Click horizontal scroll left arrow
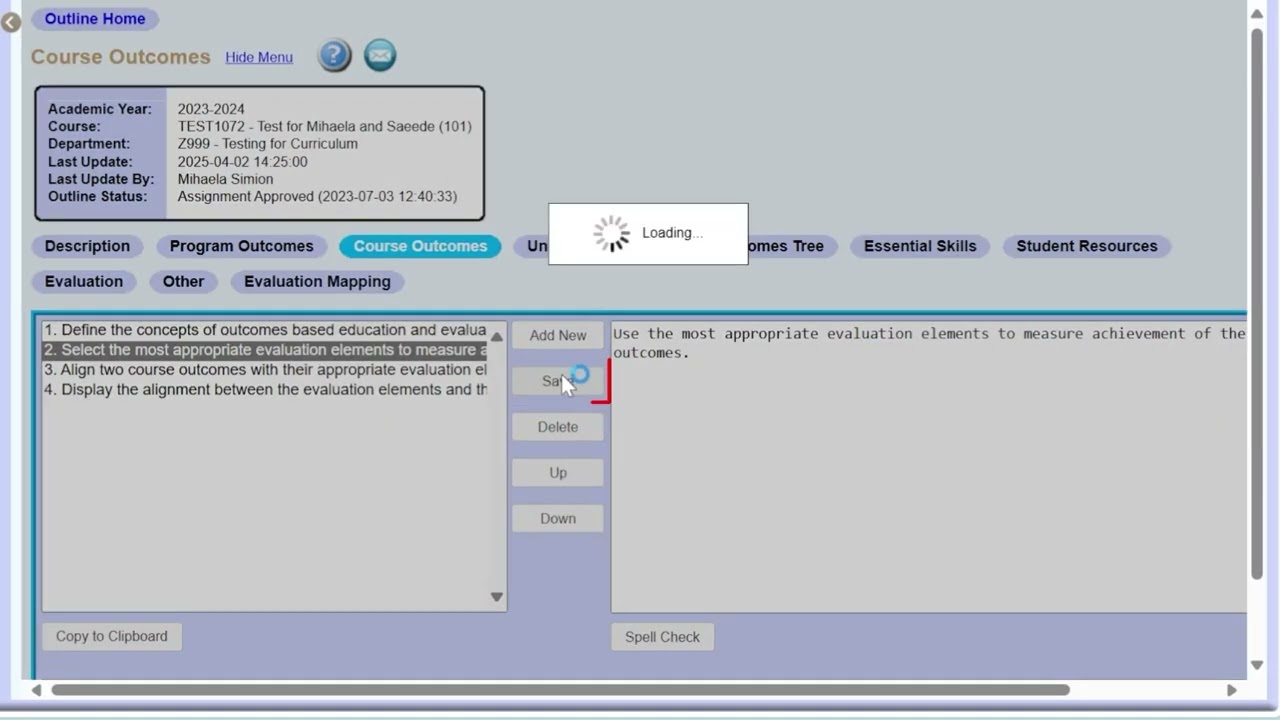 click(37, 690)
